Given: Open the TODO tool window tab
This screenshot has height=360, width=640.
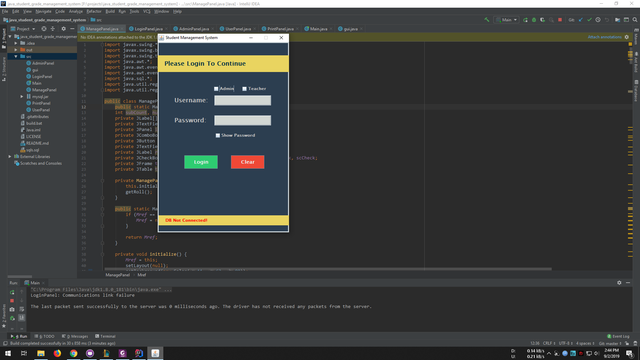Looking at the screenshot, I should click(x=44, y=336).
